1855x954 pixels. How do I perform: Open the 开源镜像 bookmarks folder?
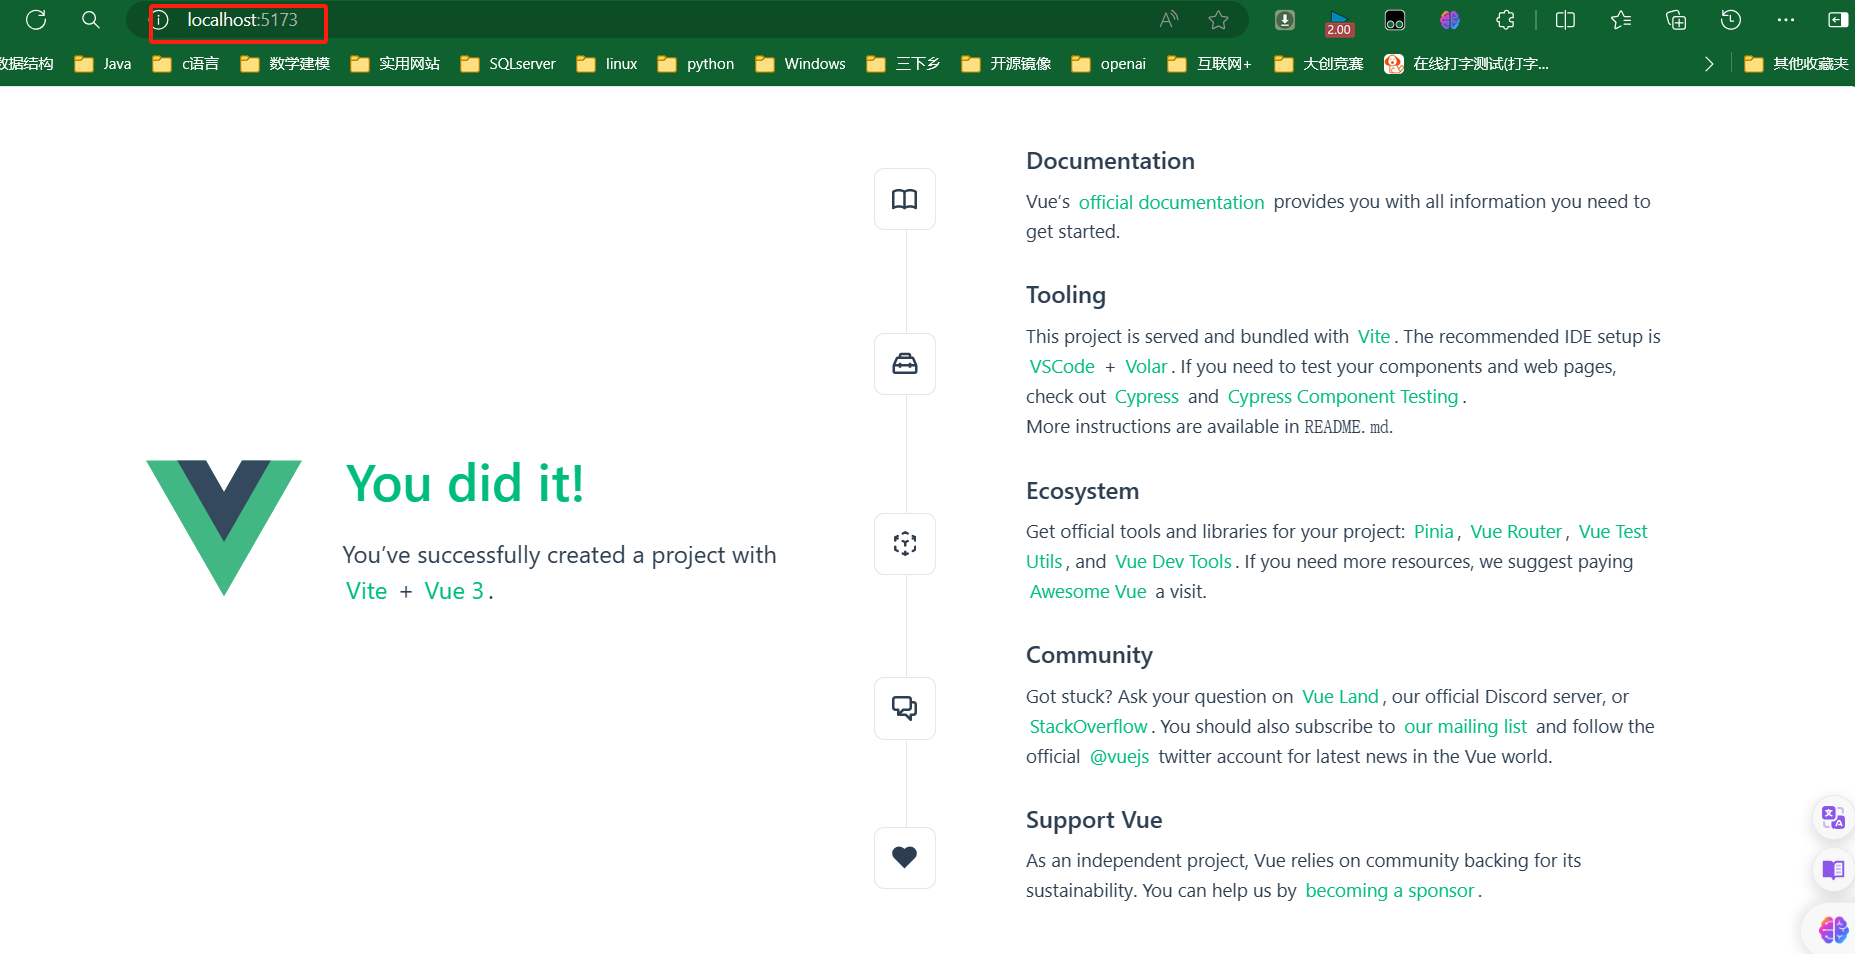click(x=1006, y=64)
